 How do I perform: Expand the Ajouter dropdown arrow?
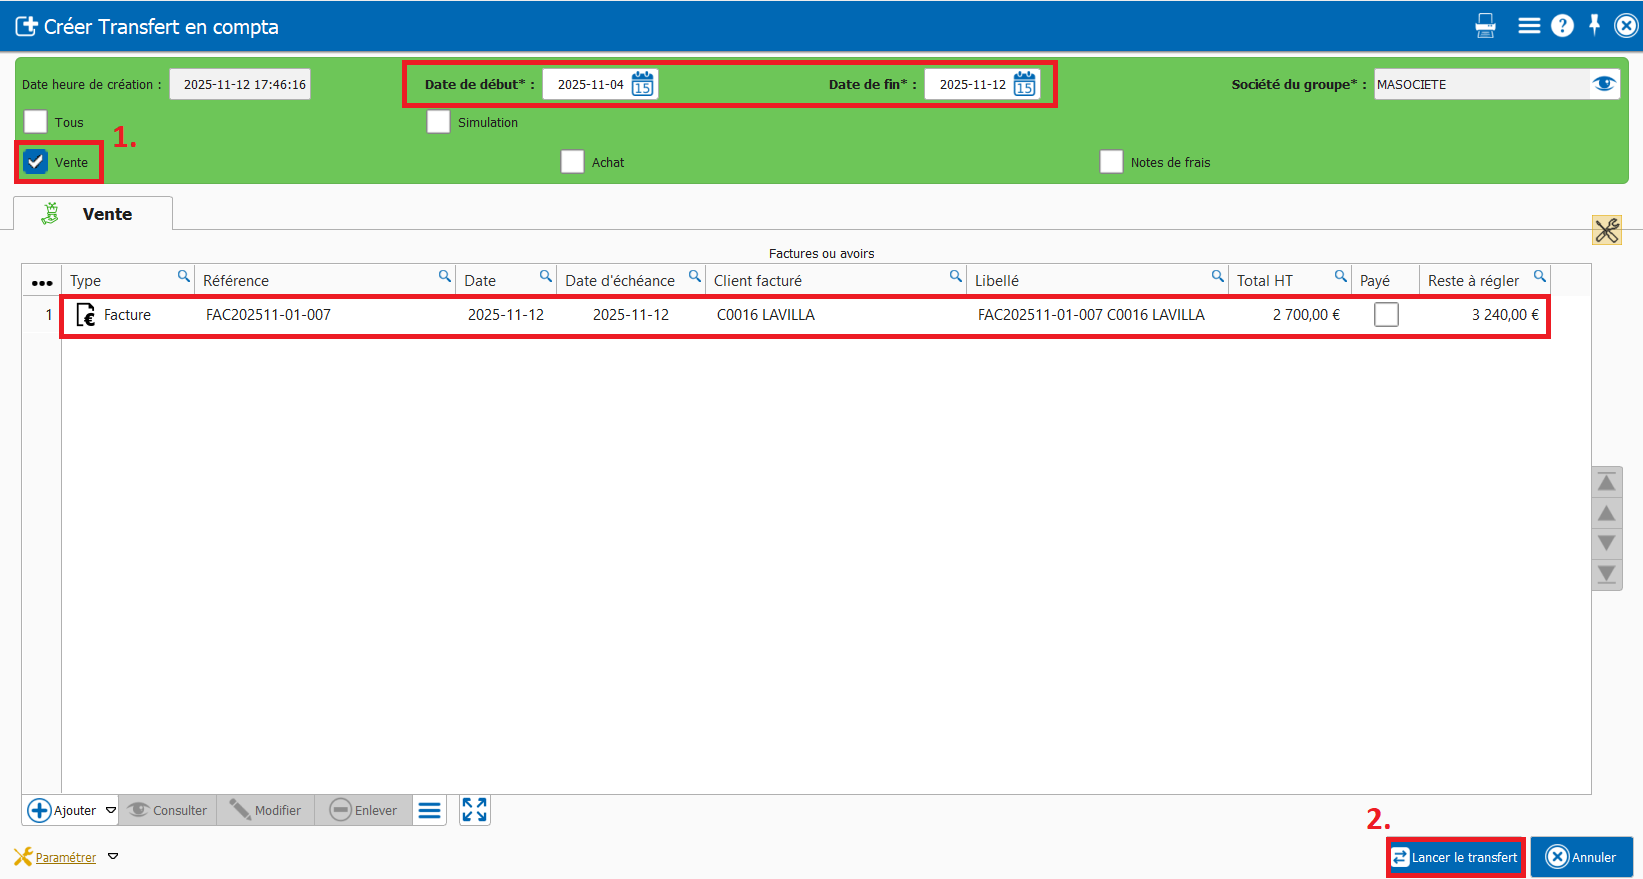pos(111,810)
